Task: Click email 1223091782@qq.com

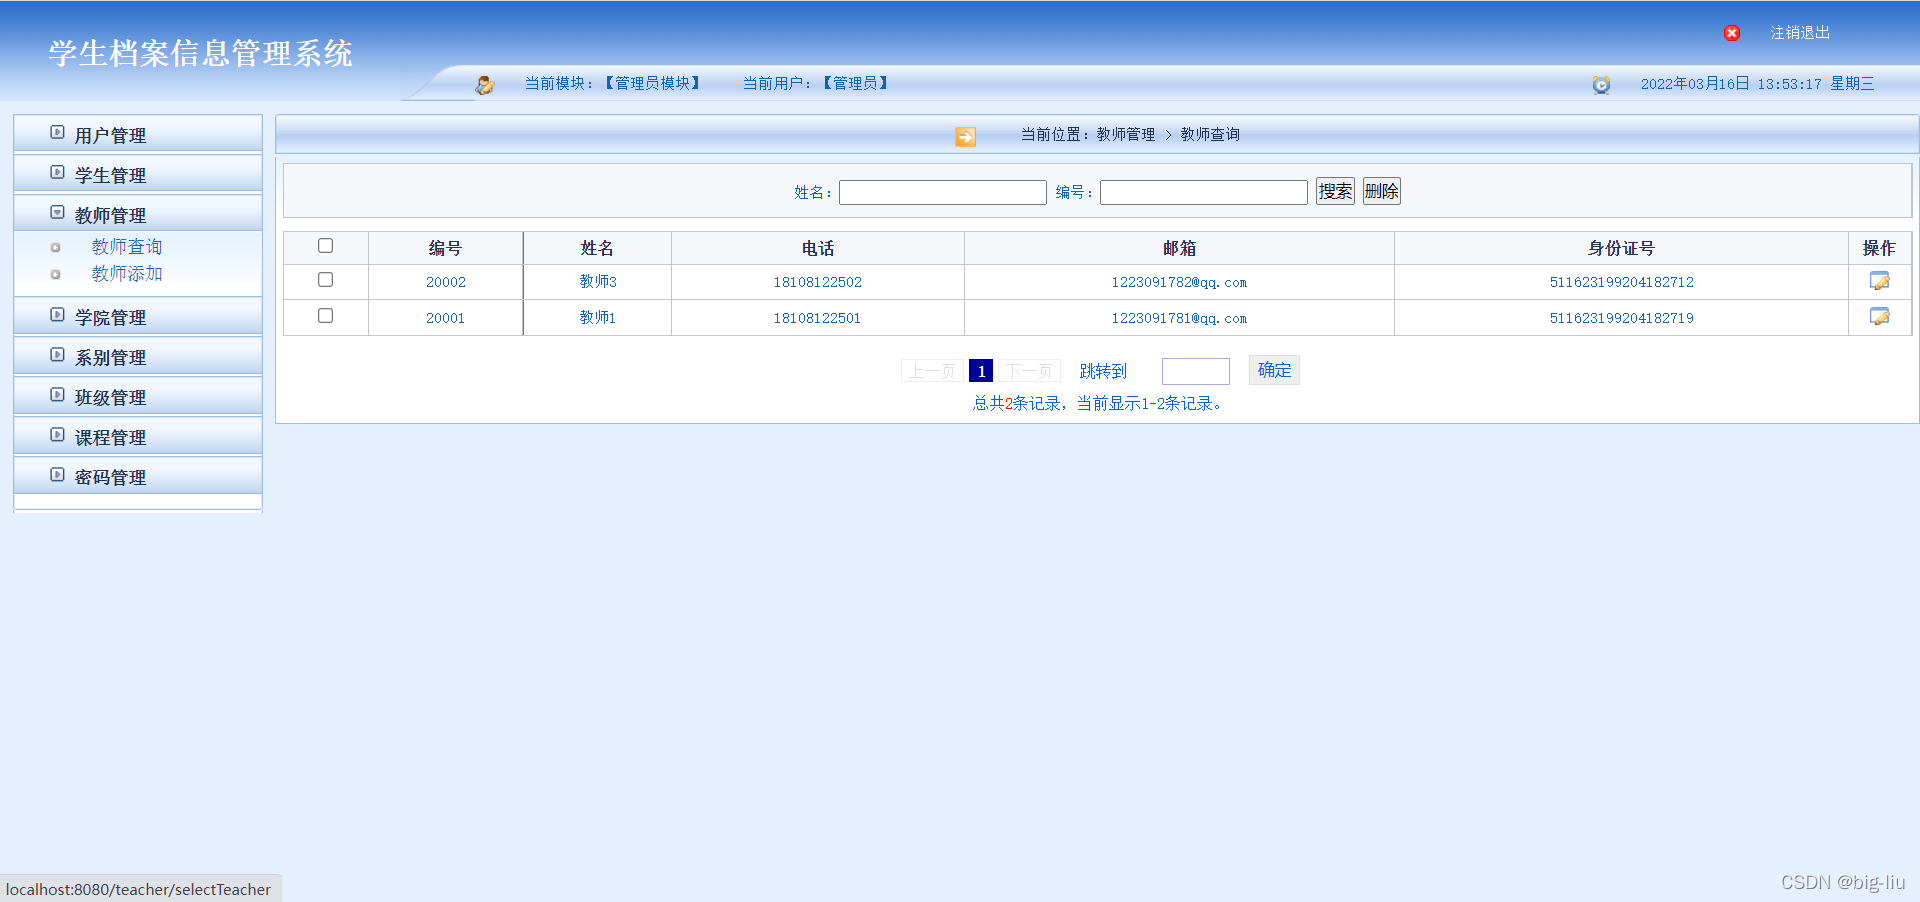Action: tap(1179, 282)
